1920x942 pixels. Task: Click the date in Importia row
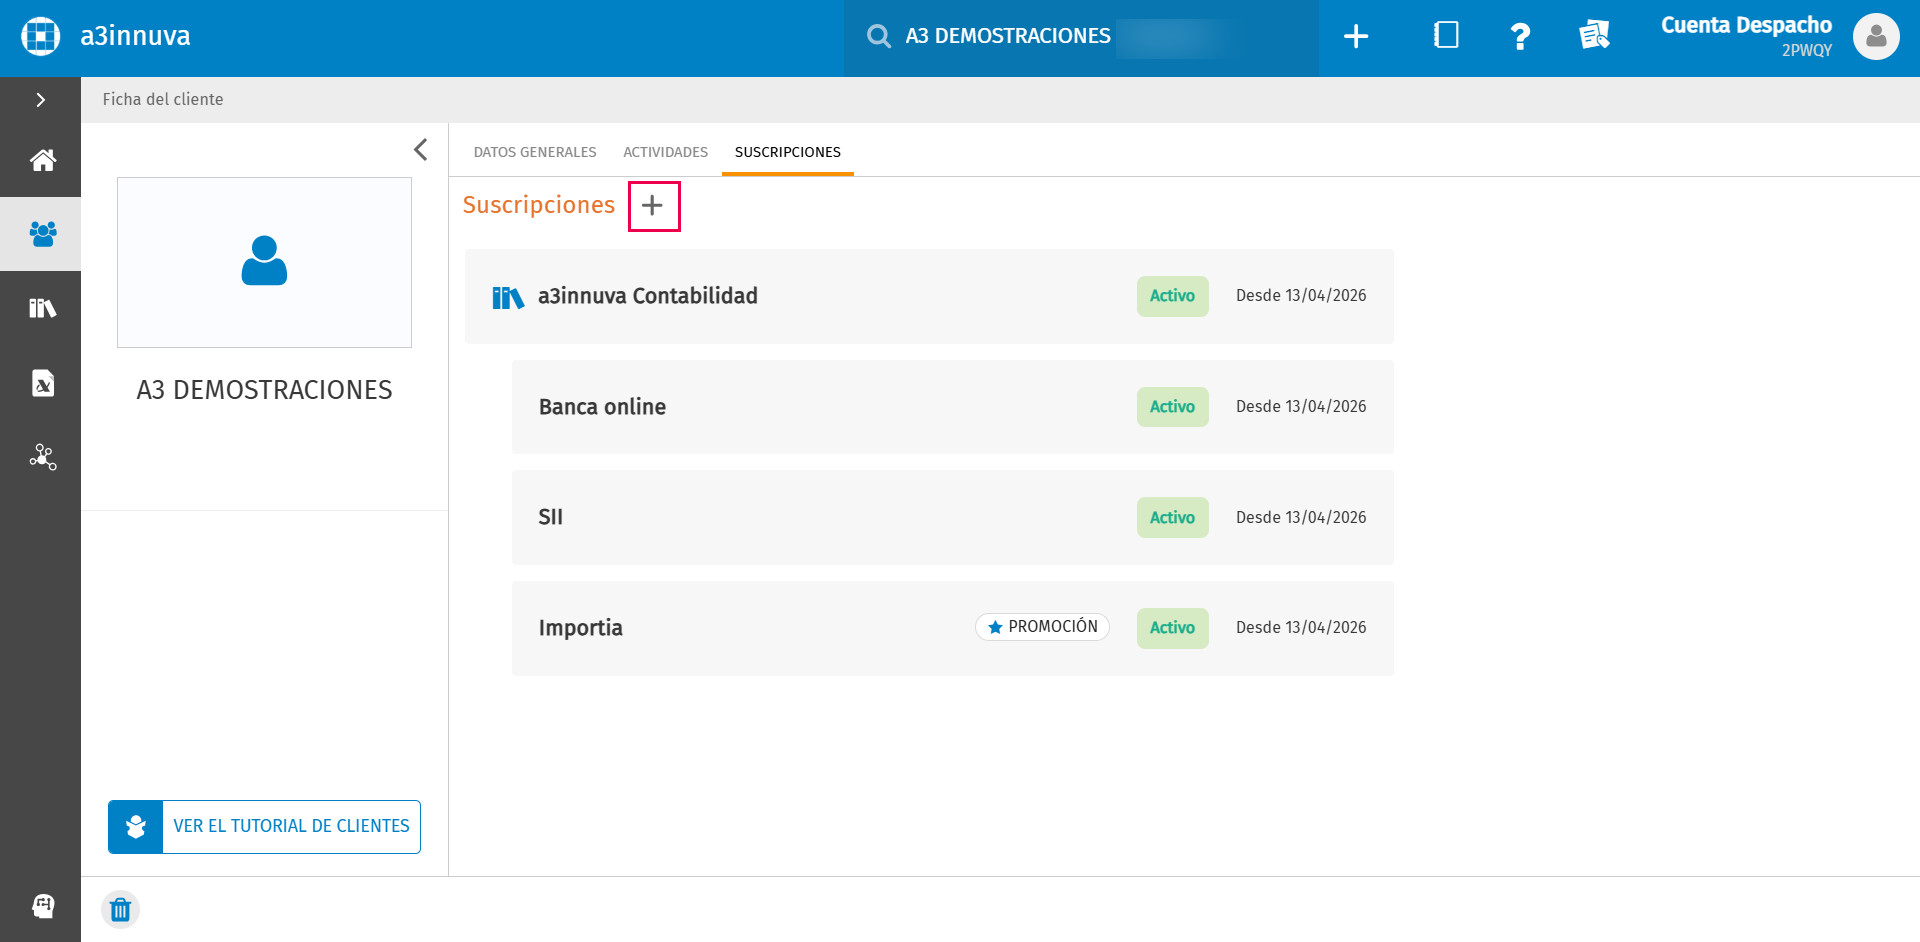(1301, 628)
